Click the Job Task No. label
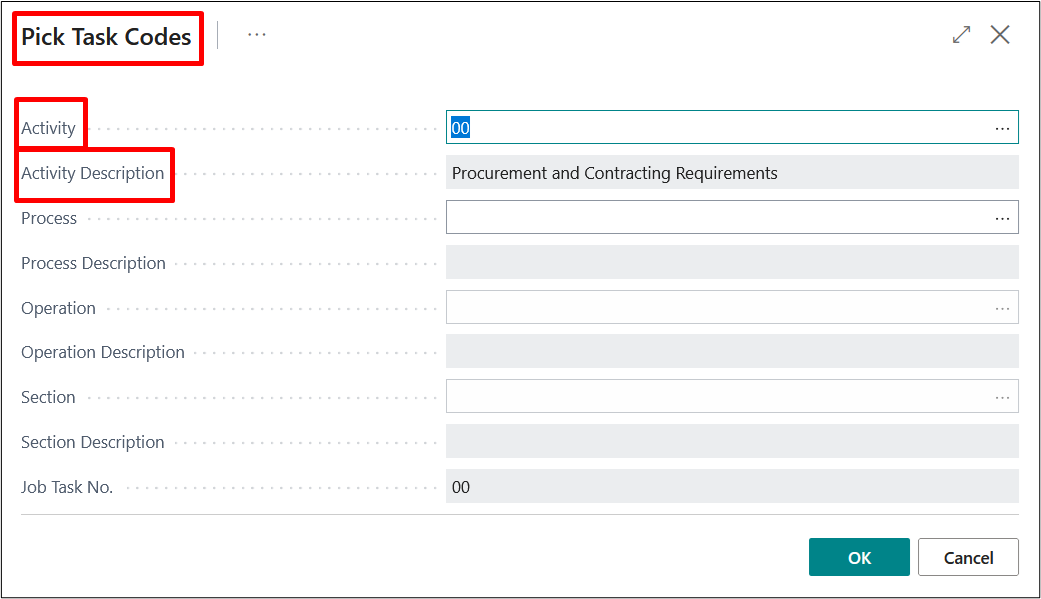The height and width of the screenshot is (599, 1041). [67, 487]
